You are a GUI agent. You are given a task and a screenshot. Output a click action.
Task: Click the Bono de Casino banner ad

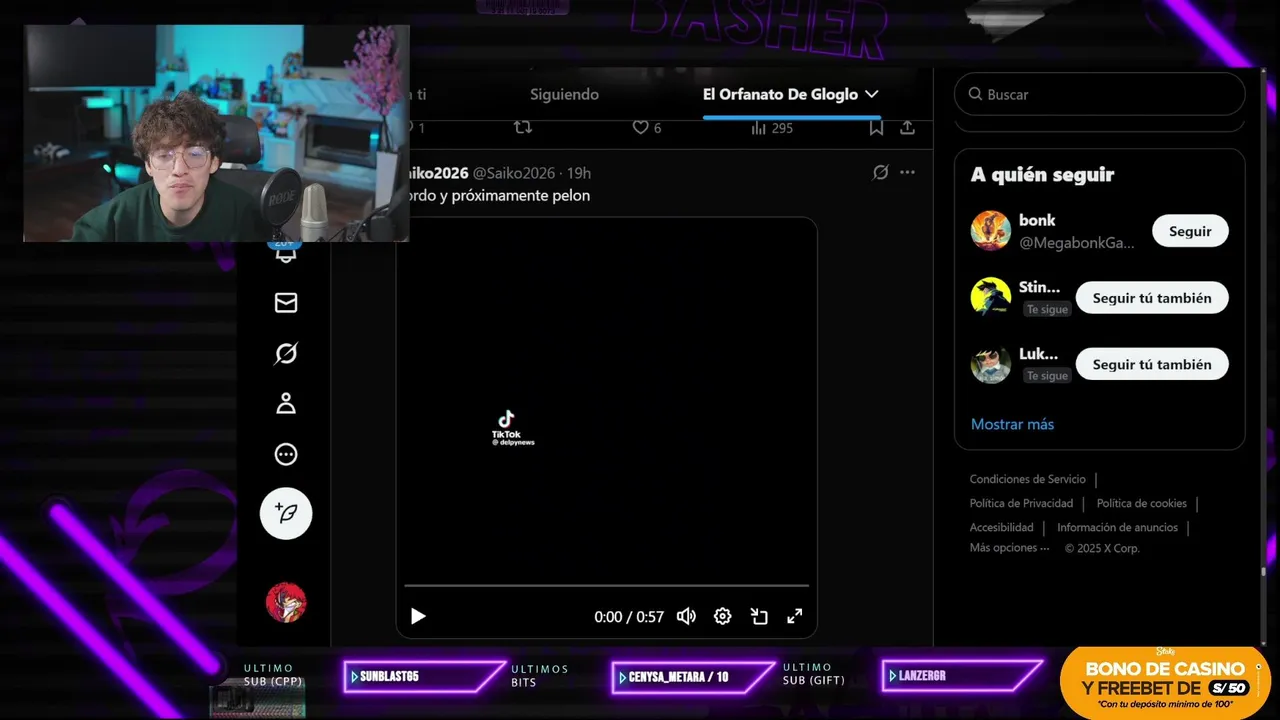coord(1165,682)
